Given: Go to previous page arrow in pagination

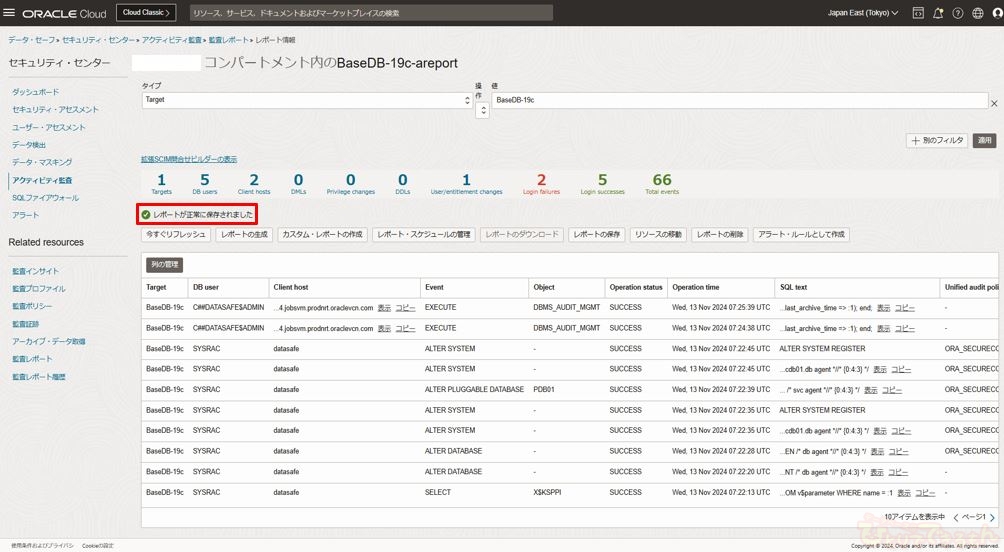Looking at the screenshot, I should (955, 517).
